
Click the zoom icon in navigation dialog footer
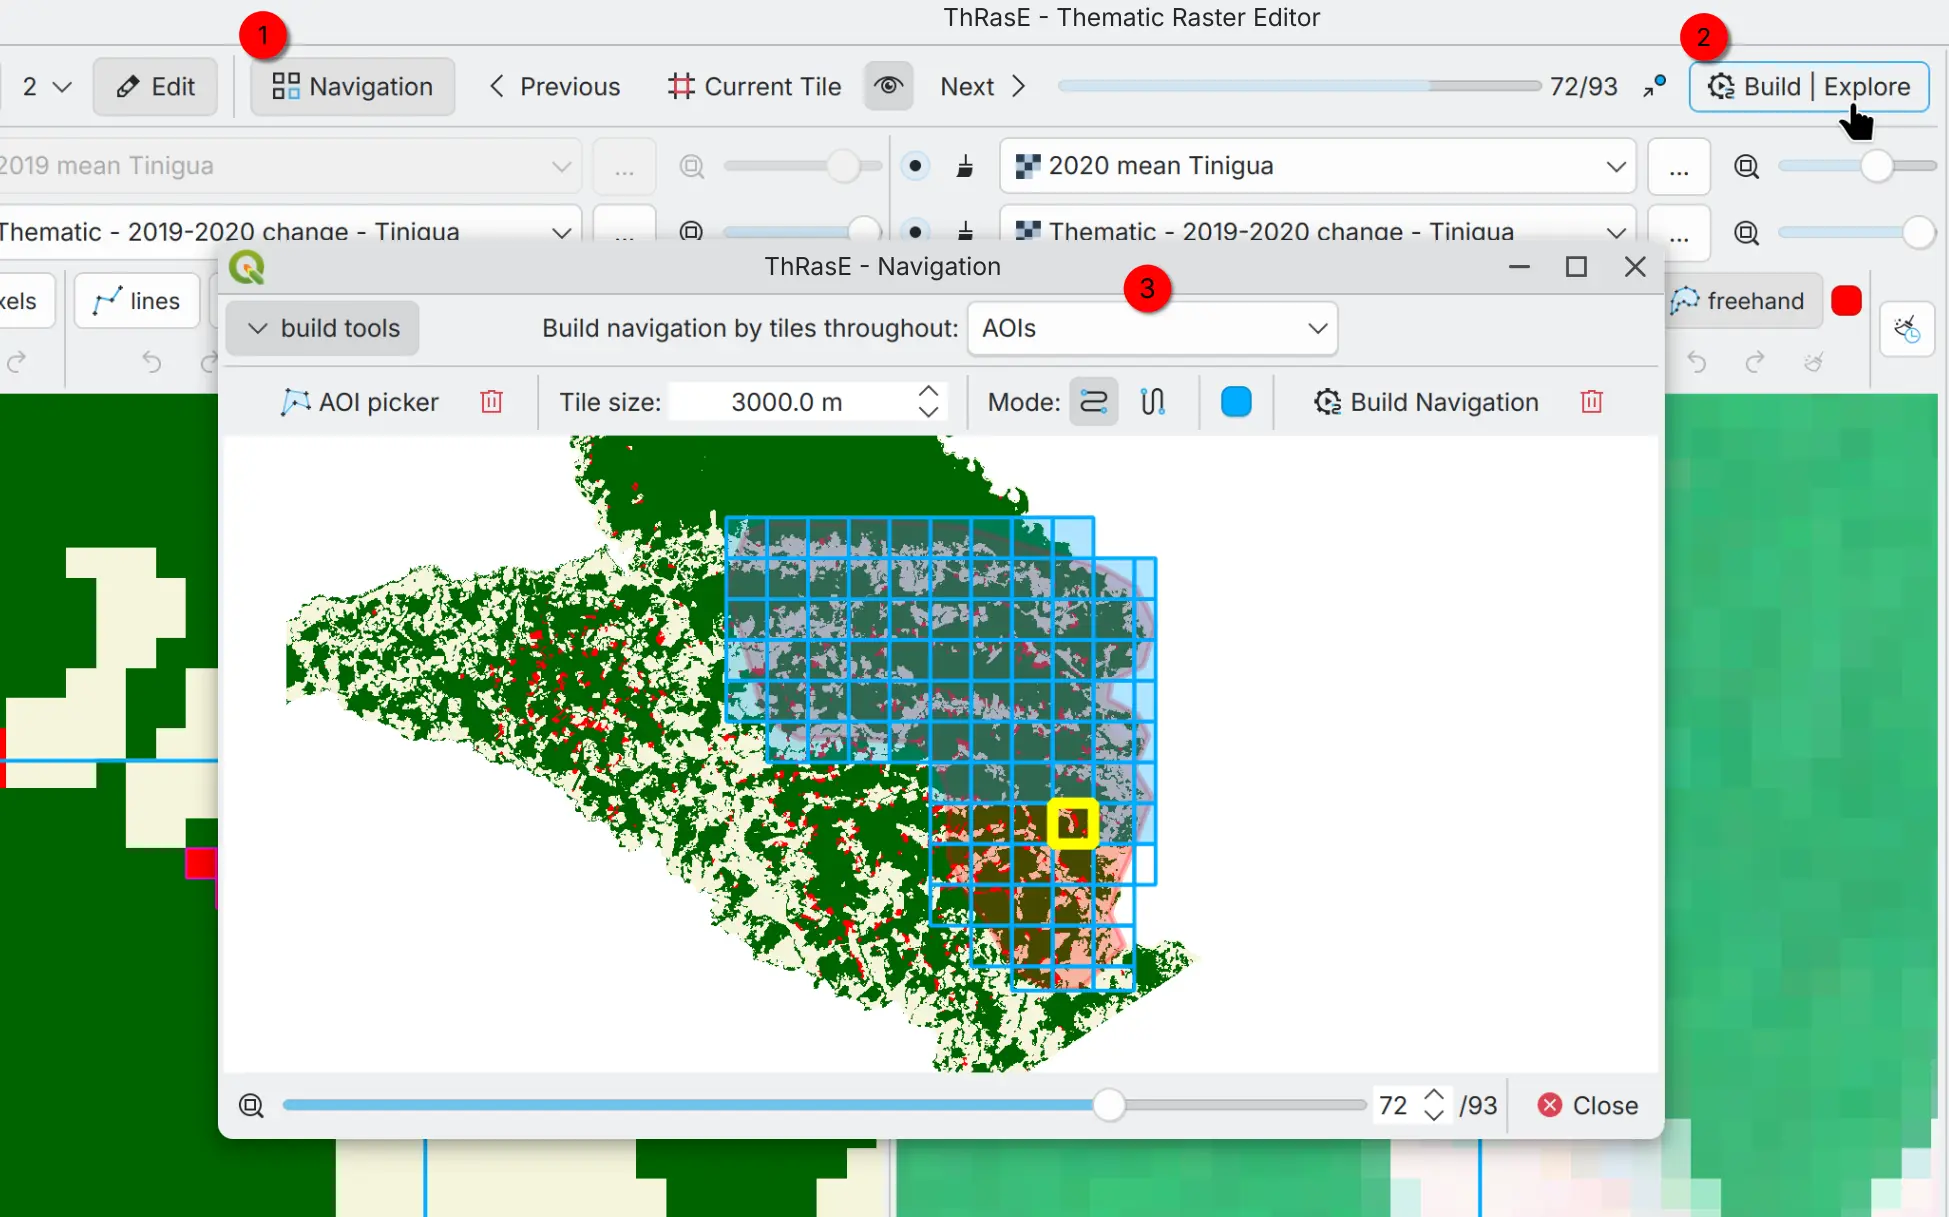(251, 1105)
